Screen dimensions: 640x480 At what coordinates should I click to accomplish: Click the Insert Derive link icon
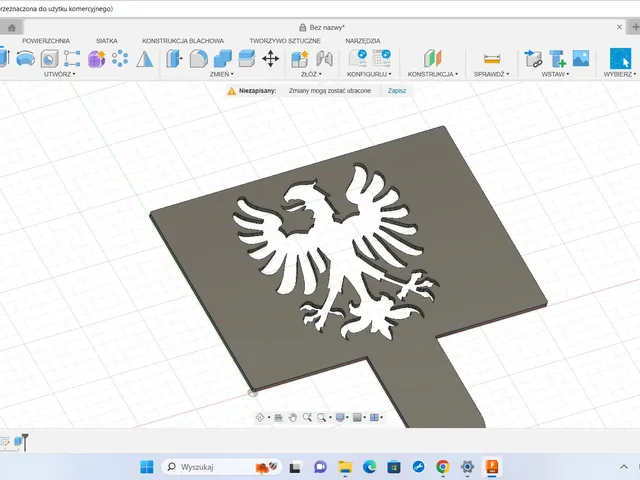pos(533,58)
